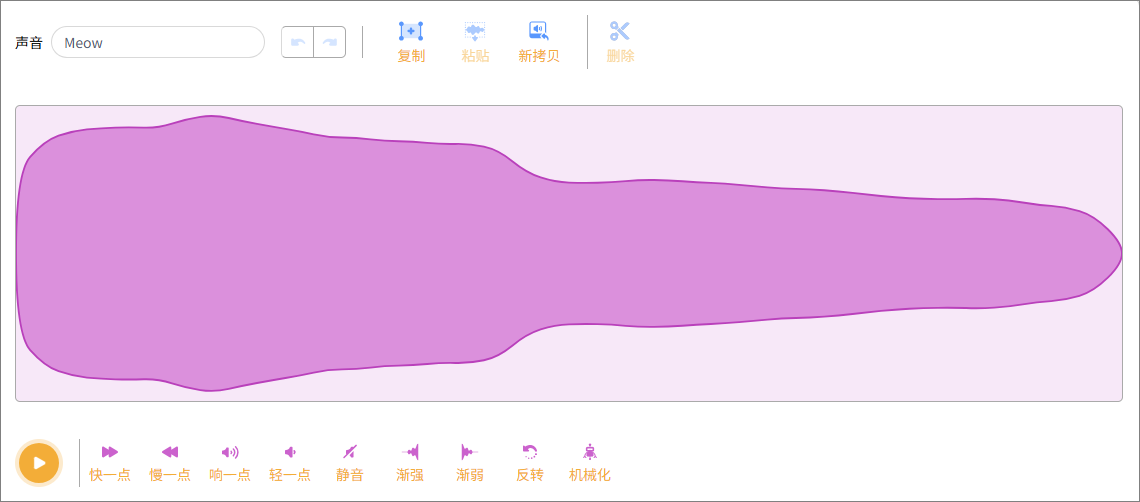Click the mute (静音) icon
The height and width of the screenshot is (502, 1140).
coord(350,452)
